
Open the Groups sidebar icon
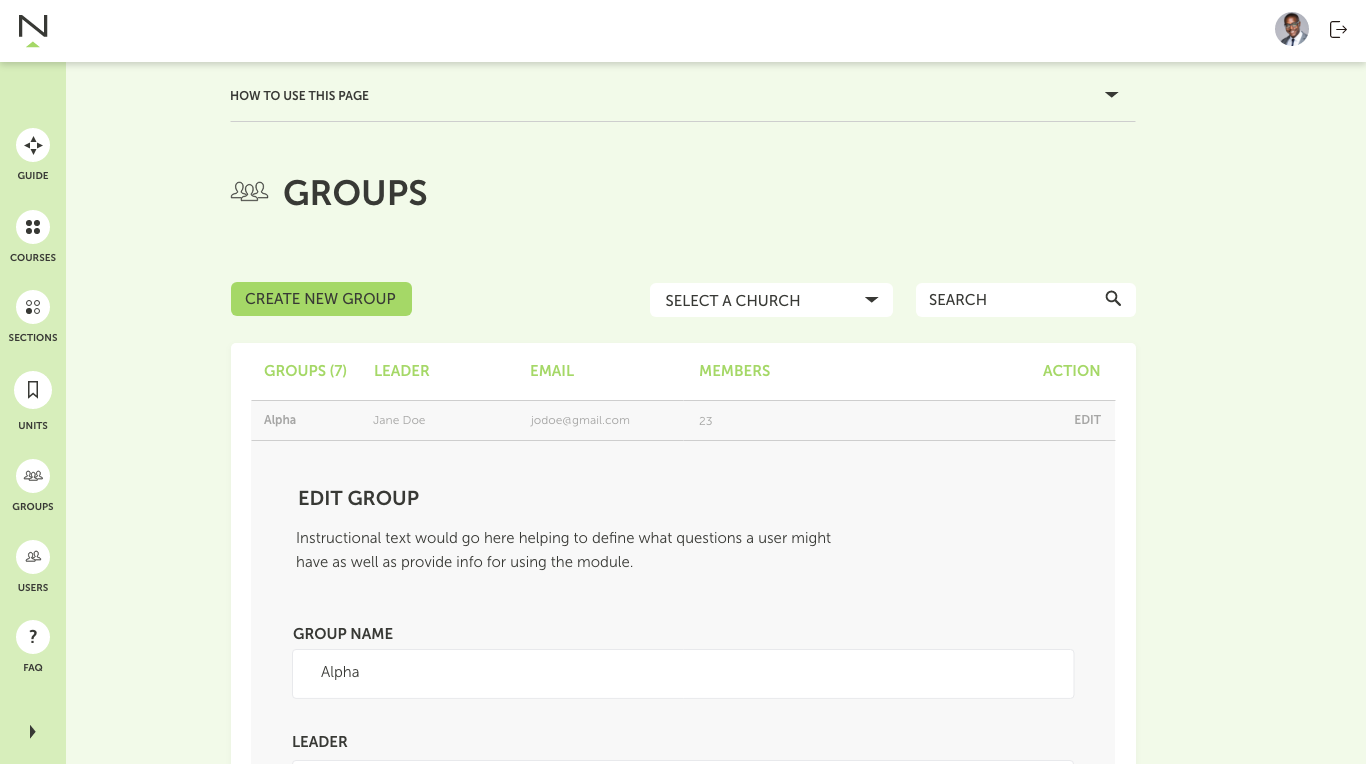point(33,476)
